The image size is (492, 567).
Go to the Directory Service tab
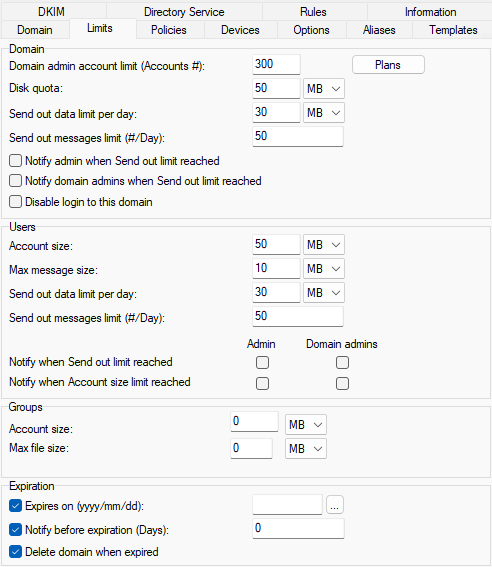(x=184, y=12)
